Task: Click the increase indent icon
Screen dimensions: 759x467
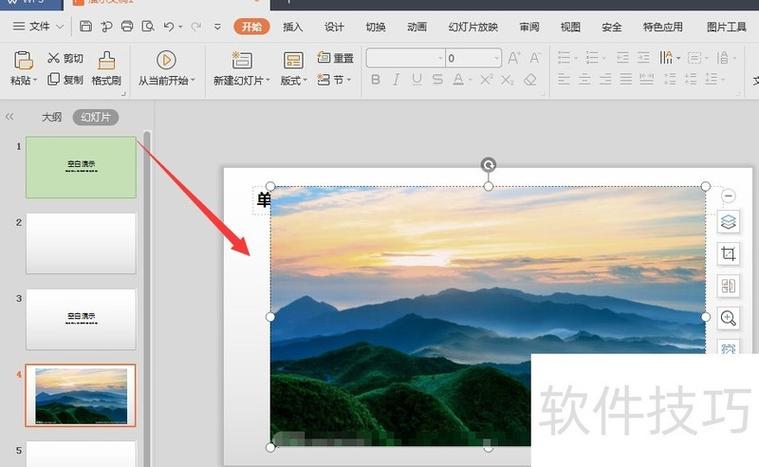Action: pyautogui.click(x=643, y=58)
